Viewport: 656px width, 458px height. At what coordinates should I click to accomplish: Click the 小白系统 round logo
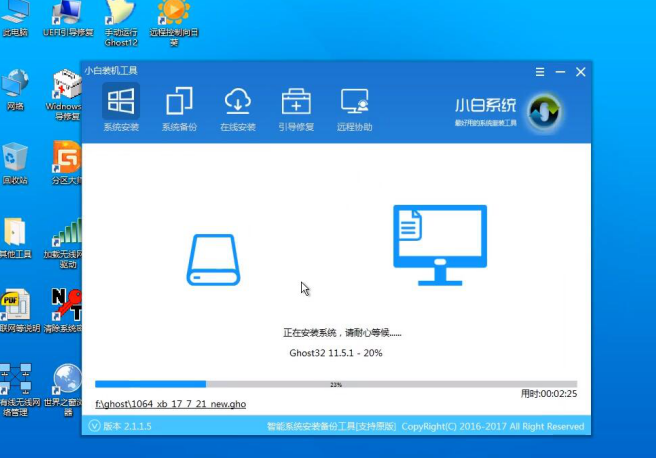pyautogui.click(x=544, y=112)
